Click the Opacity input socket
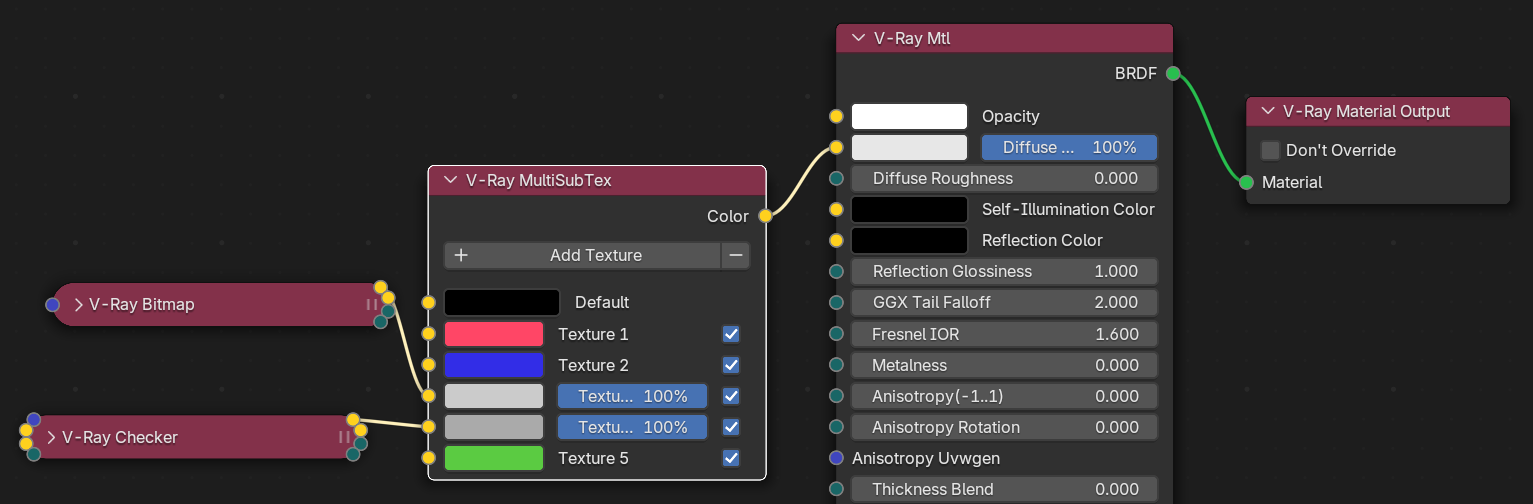This screenshot has height=504, width=1533. 836,116
